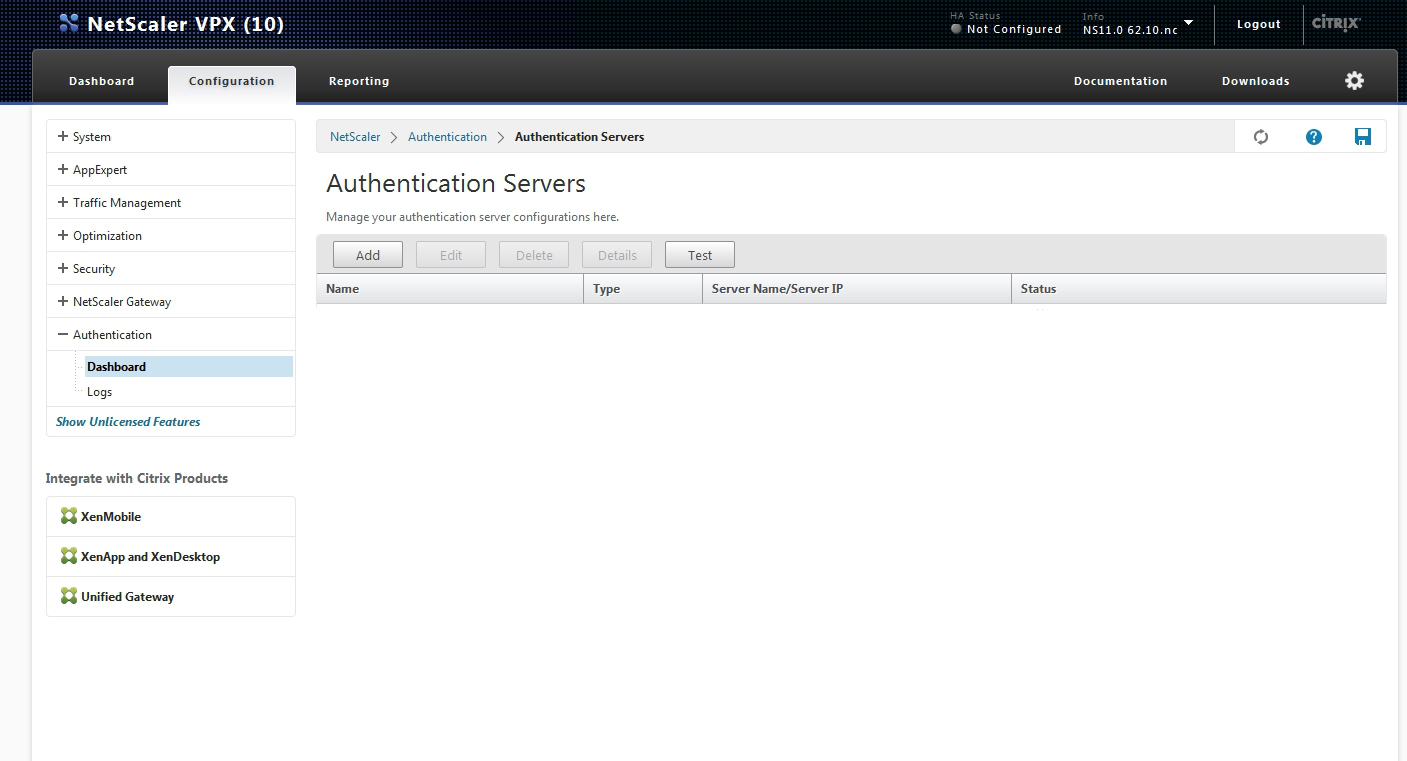Open the Unified Gateway integration icon
The height and width of the screenshot is (761, 1407).
(x=68, y=596)
